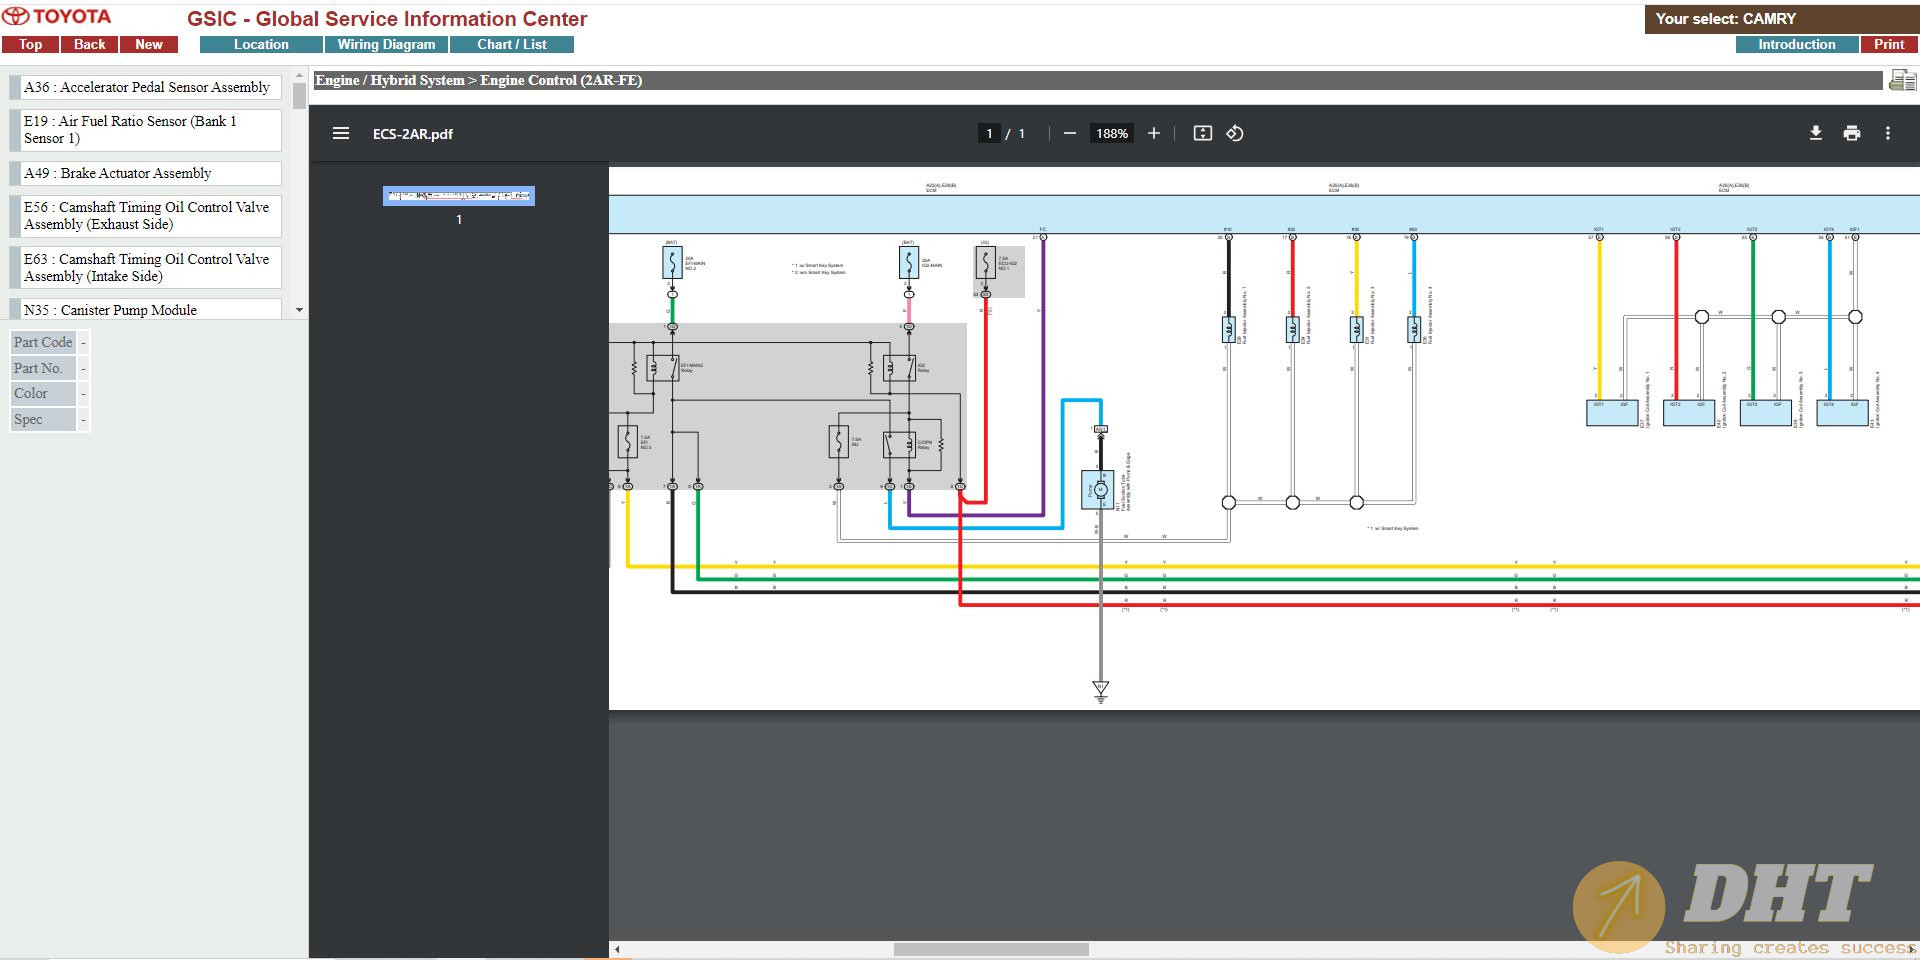Viewport: 1920px width, 960px height.
Task: Click the ground symbol in the diagram
Action: click(x=1101, y=690)
